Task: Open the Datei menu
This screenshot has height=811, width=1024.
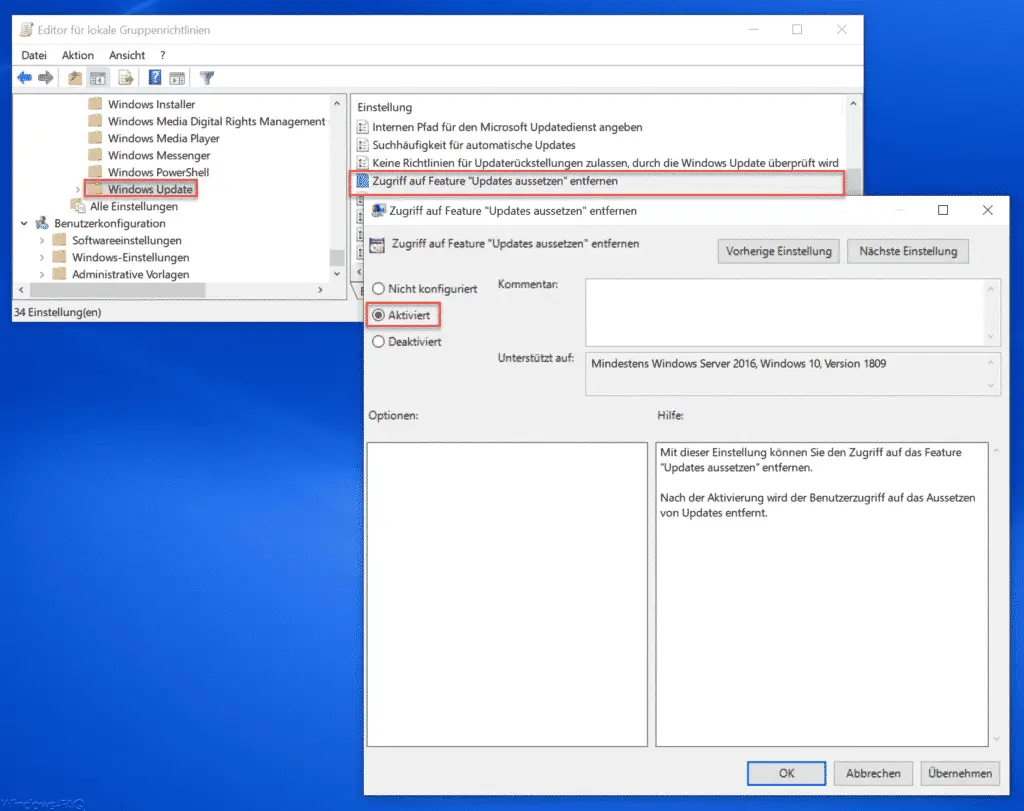Action: click(34, 56)
